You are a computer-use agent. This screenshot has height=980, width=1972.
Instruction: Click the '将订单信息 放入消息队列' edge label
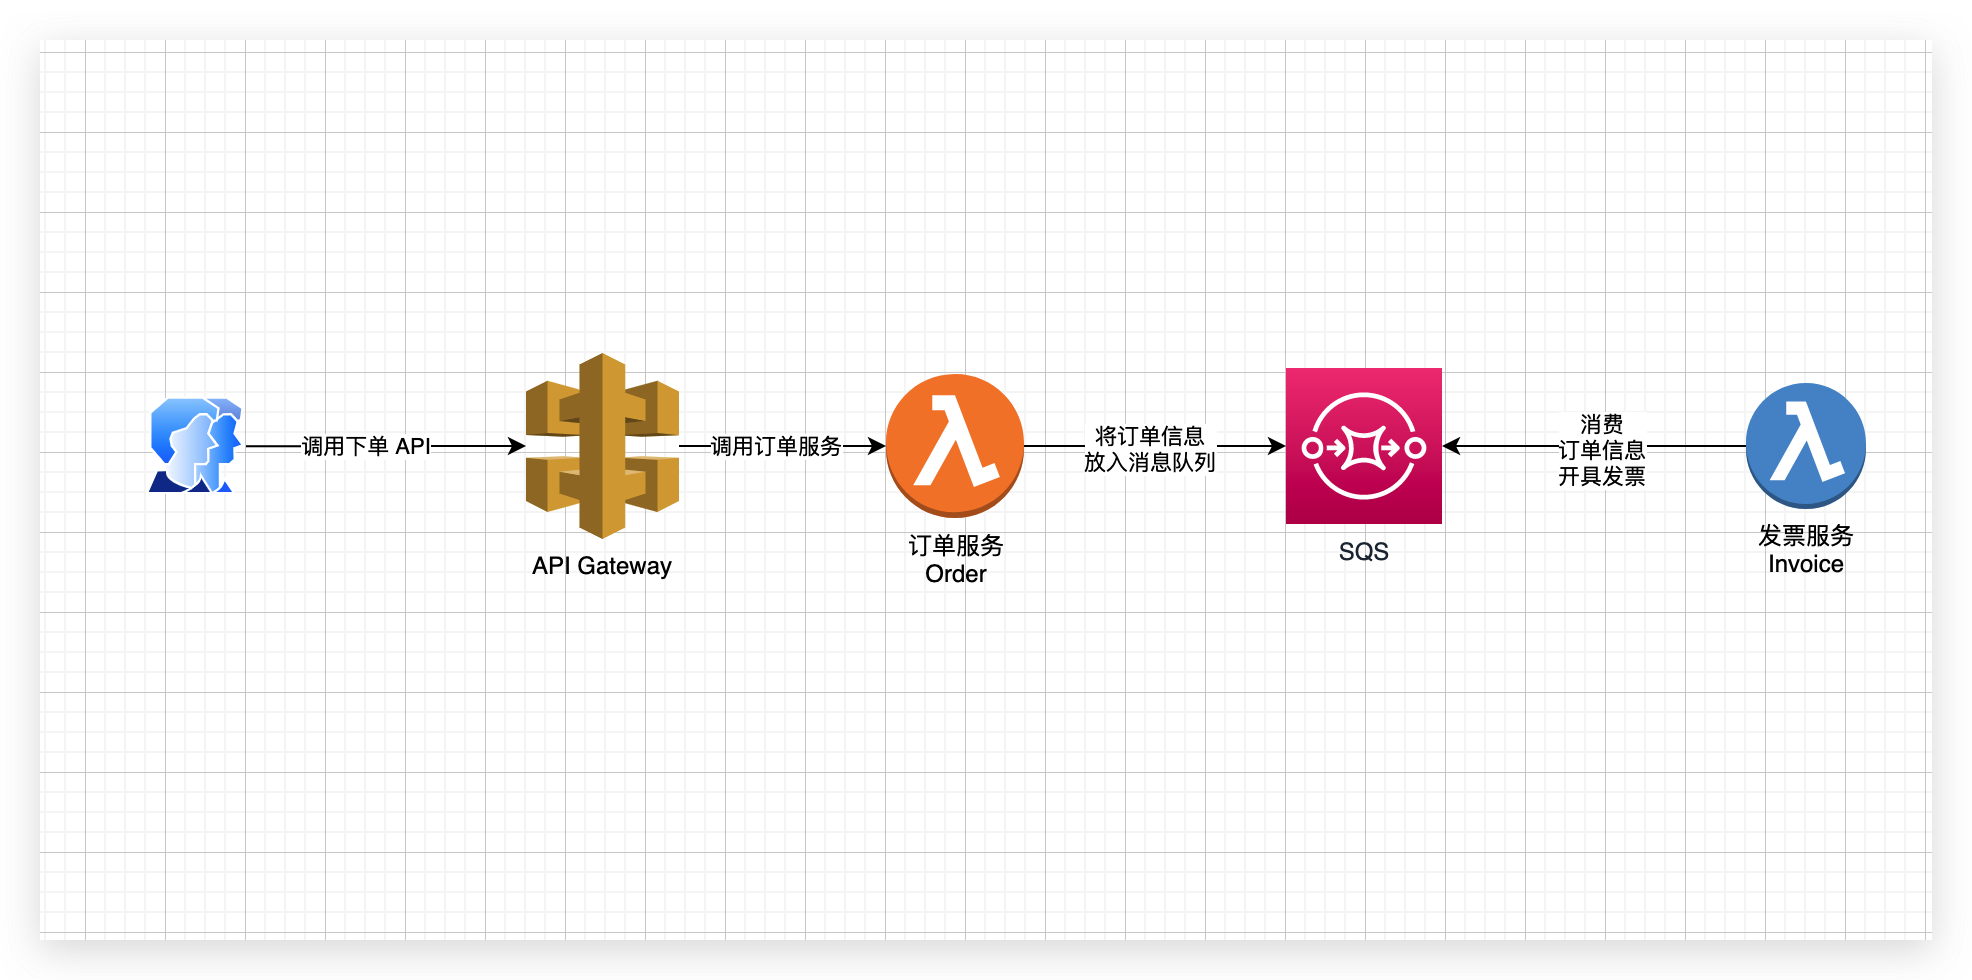(1150, 449)
